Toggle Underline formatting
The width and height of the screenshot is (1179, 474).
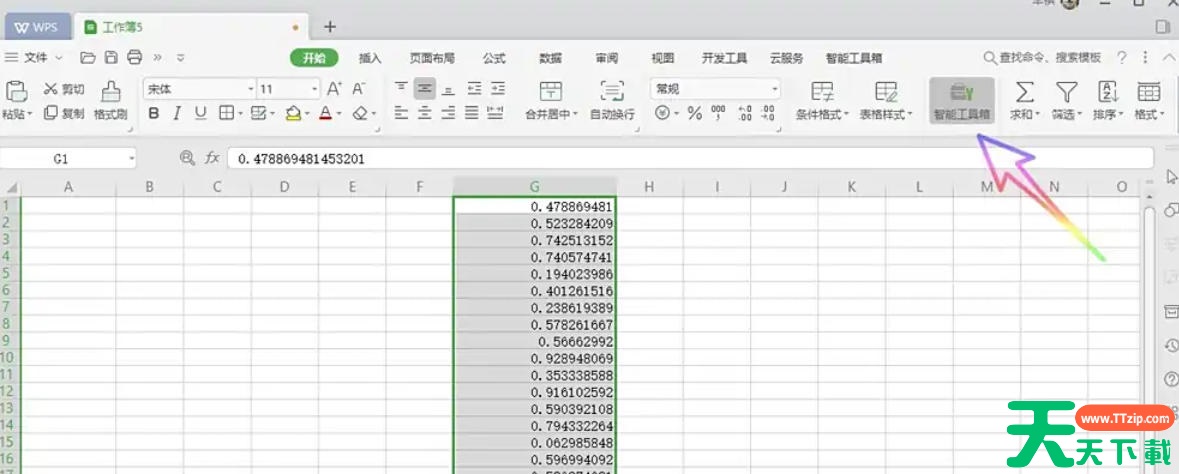(201, 113)
